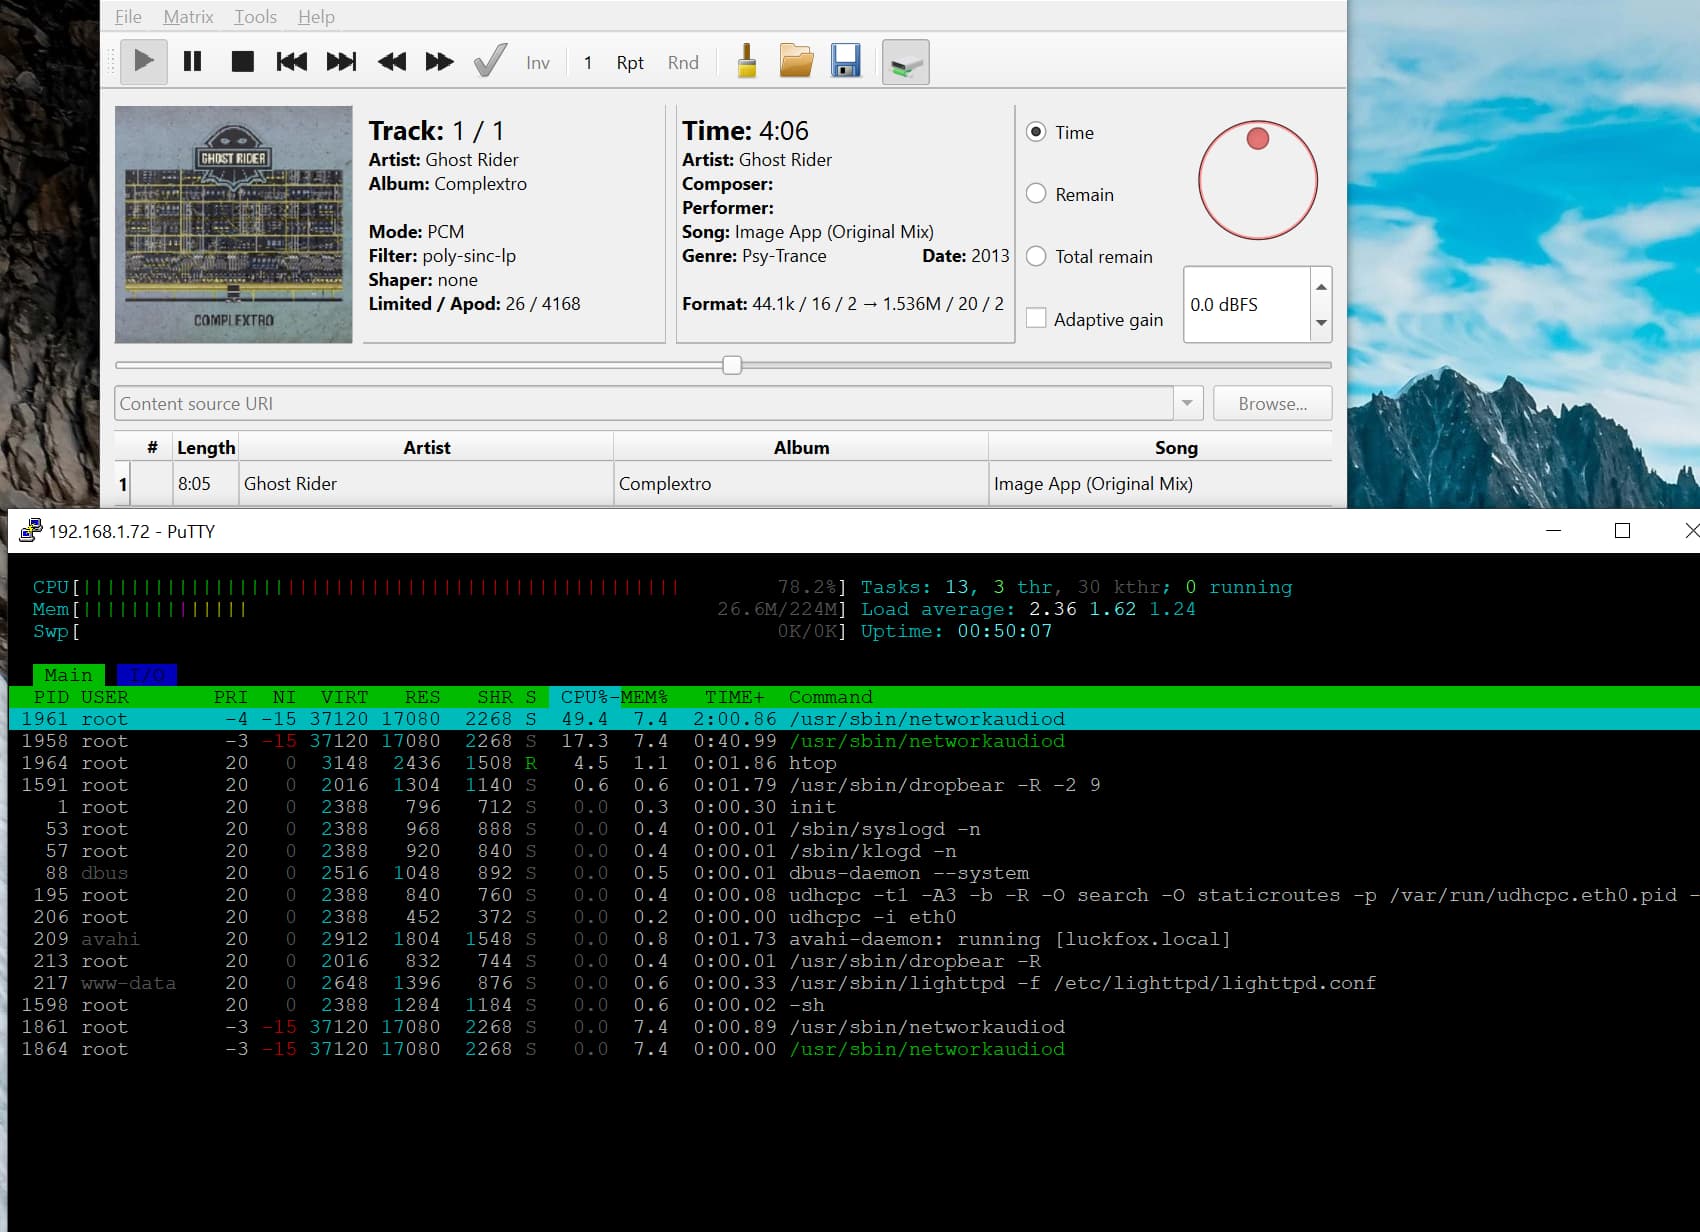
Task: Save playlist with the floppy disk icon
Action: pos(845,62)
